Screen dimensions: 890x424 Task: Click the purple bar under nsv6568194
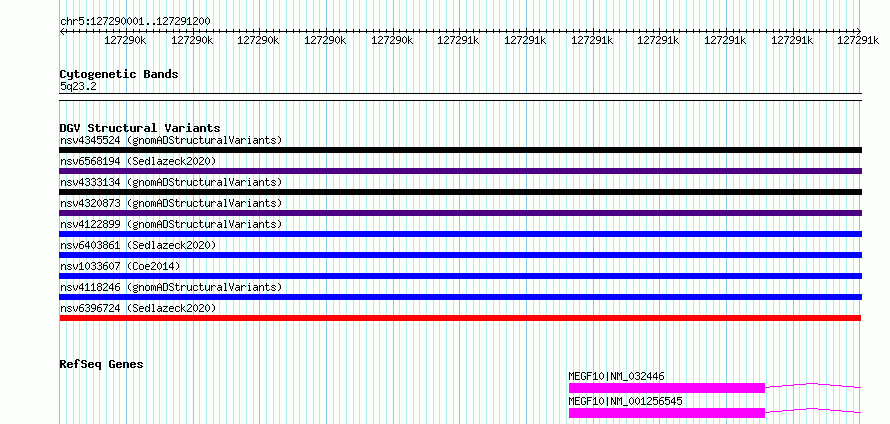coord(461,171)
